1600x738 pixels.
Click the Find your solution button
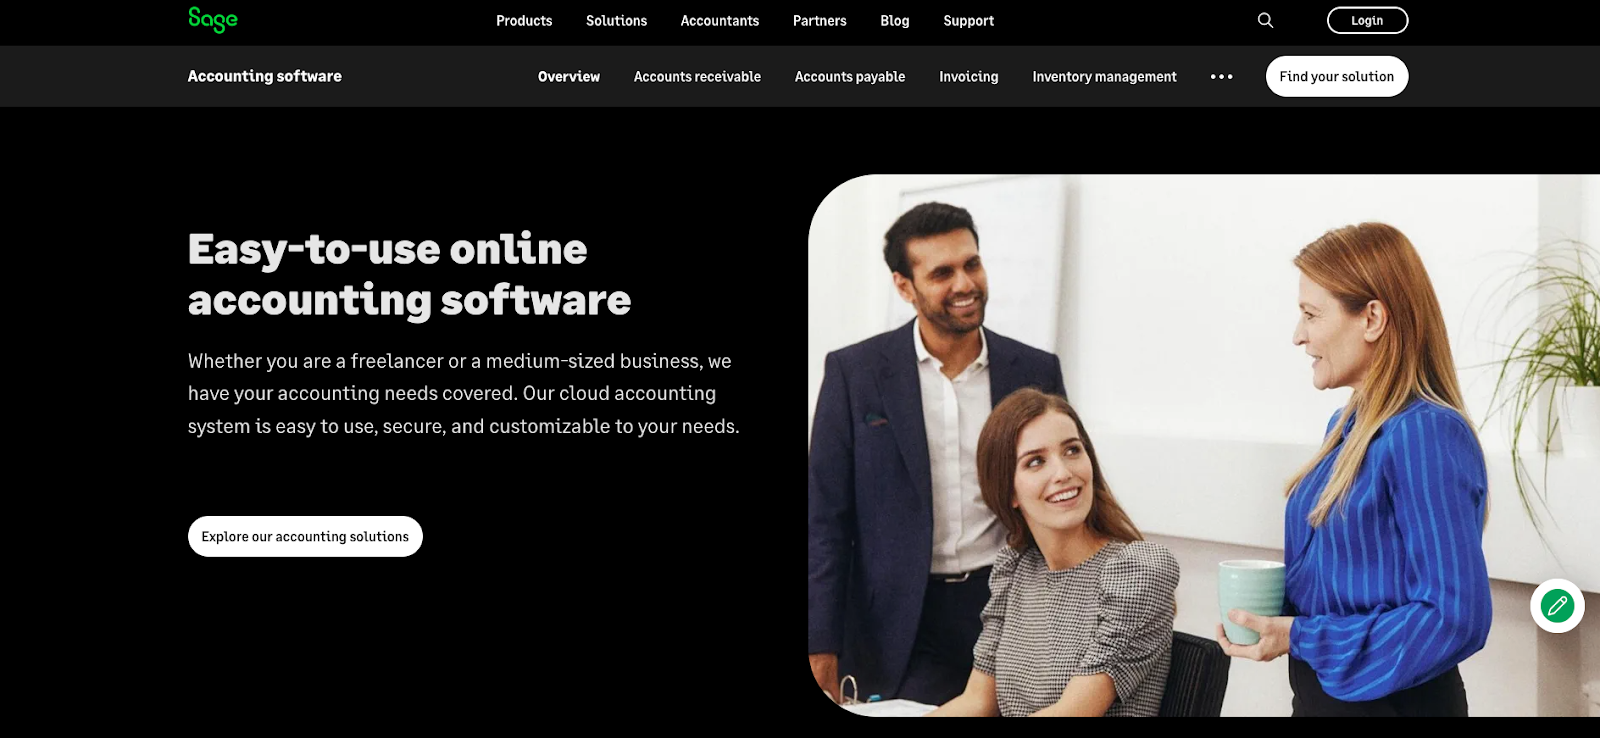click(1337, 77)
